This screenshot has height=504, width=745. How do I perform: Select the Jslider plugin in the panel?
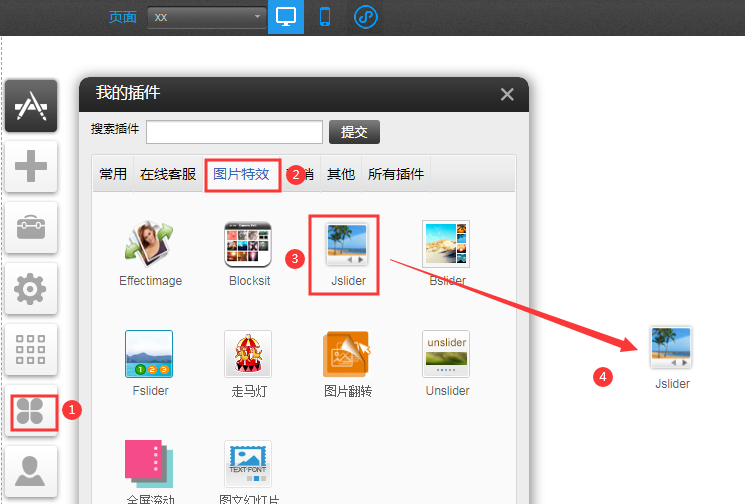coord(347,255)
